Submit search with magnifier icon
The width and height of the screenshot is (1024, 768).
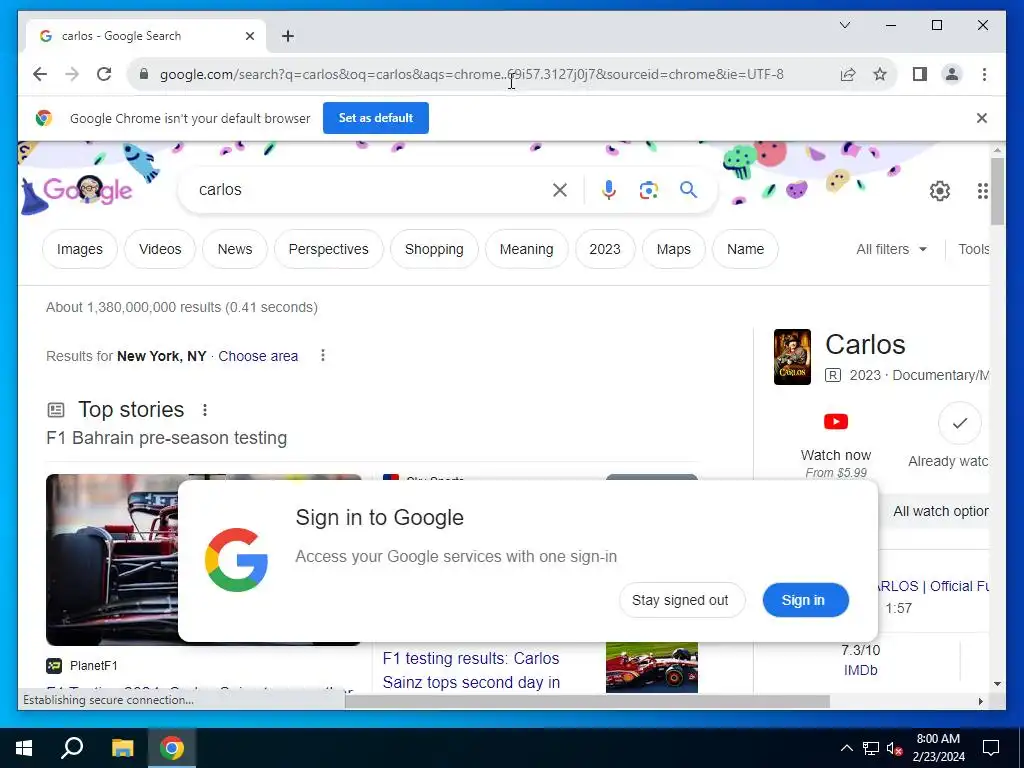pyautogui.click(x=688, y=190)
